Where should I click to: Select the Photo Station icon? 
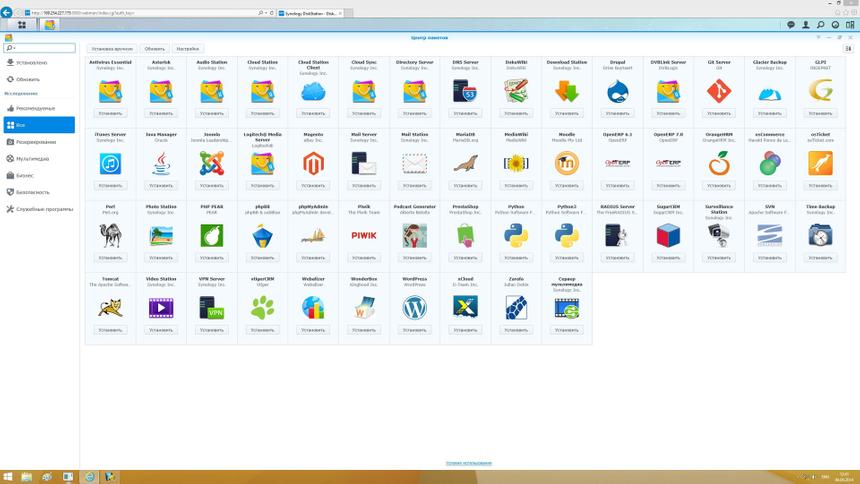161,235
